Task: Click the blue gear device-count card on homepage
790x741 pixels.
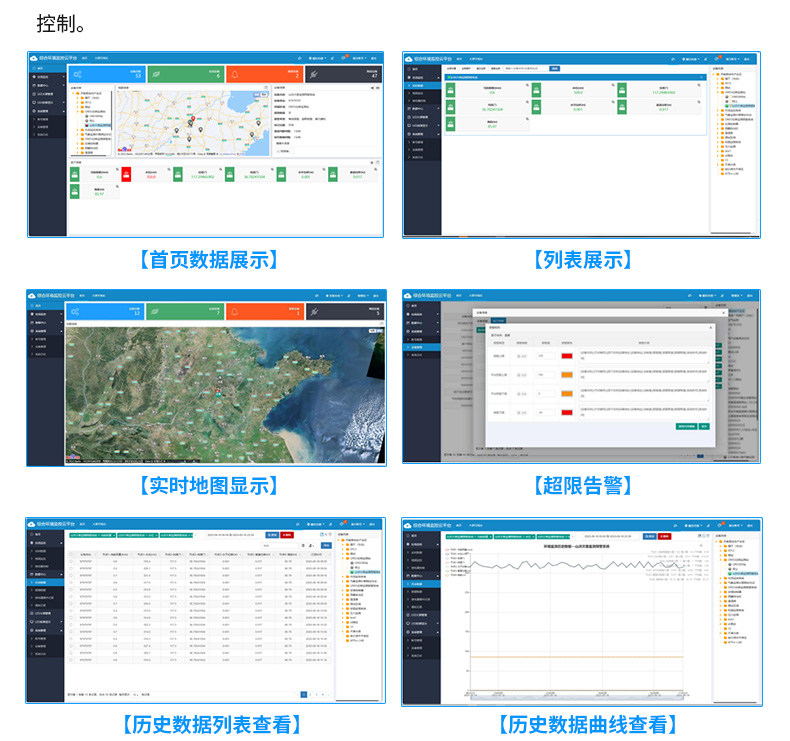Action: pyautogui.click(x=106, y=75)
